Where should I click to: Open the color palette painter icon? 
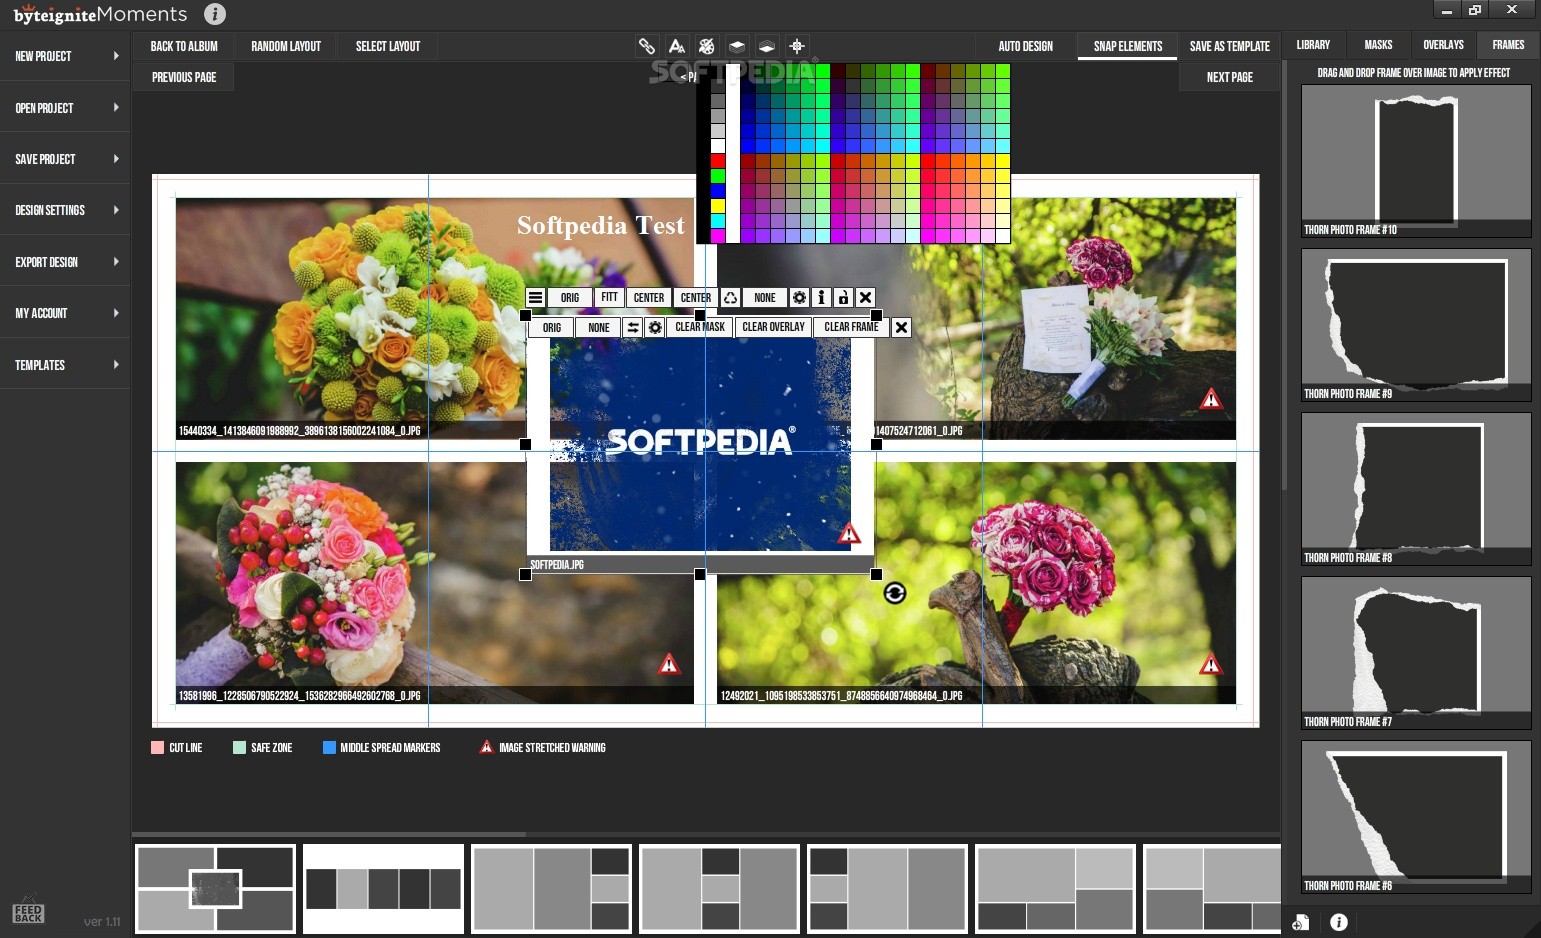click(x=707, y=46)
